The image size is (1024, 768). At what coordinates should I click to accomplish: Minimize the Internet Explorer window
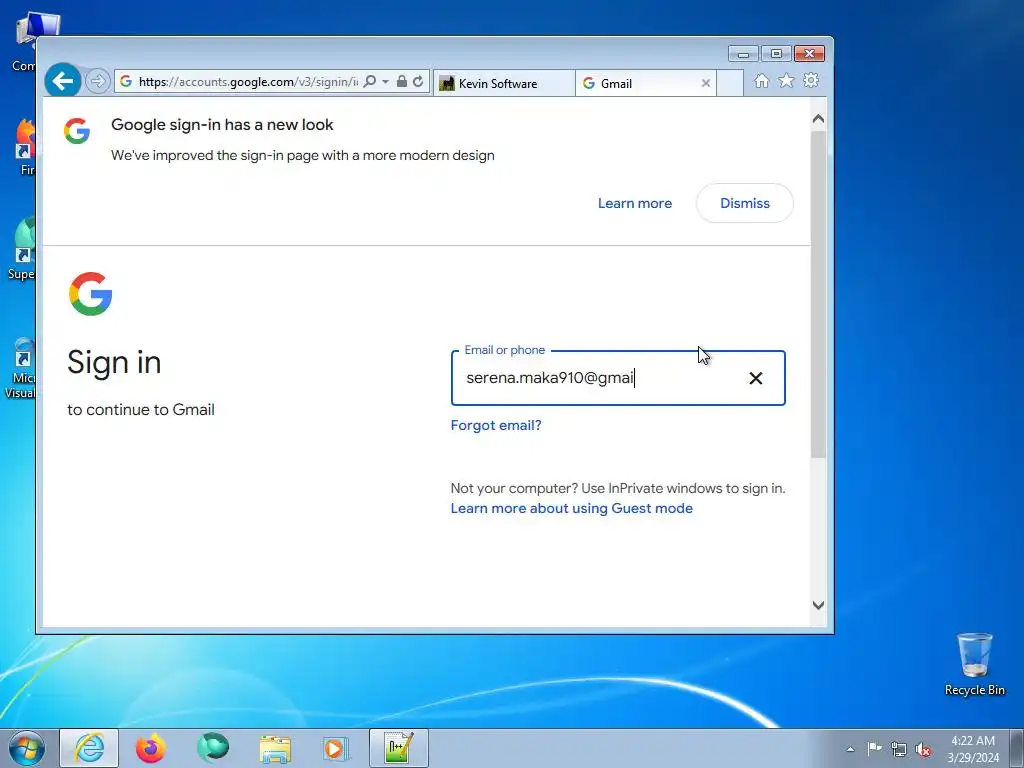(x=743, y=54)
